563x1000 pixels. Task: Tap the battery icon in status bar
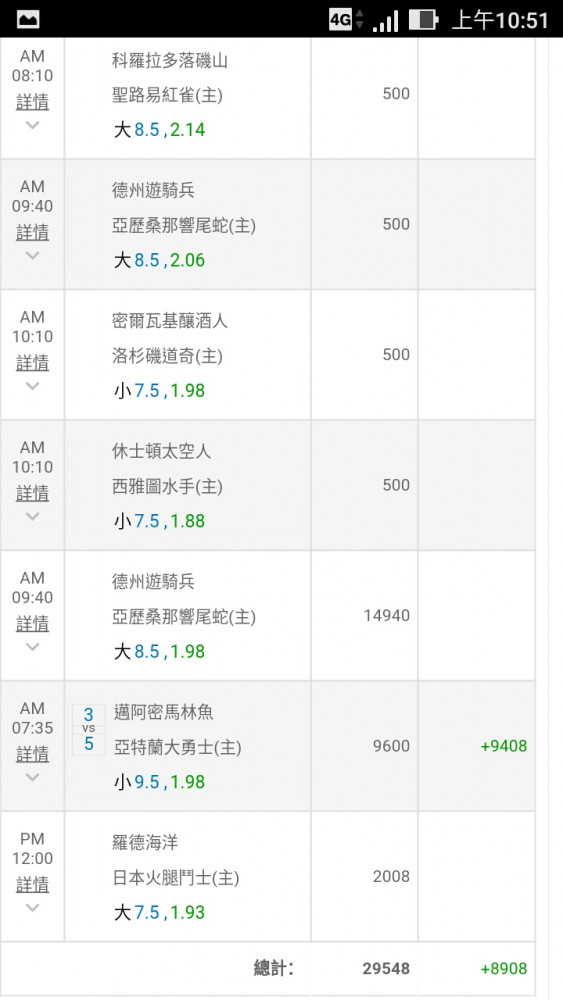[x=423, y=19]
